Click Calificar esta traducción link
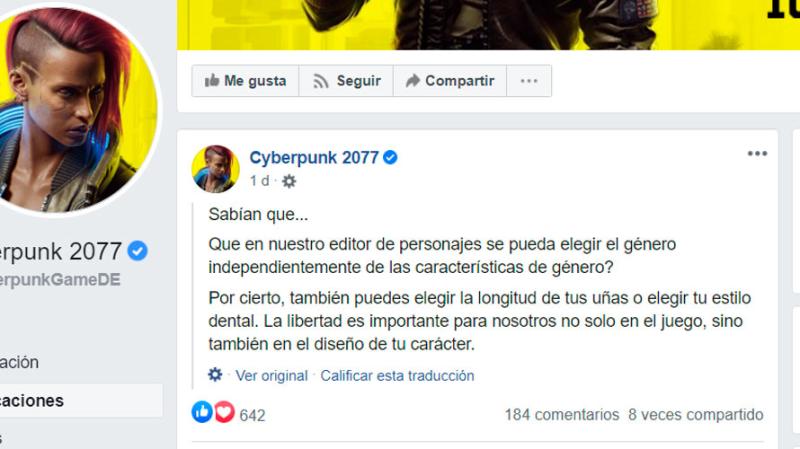The width and height of the screenshot is (800, 449). [397, 376]
